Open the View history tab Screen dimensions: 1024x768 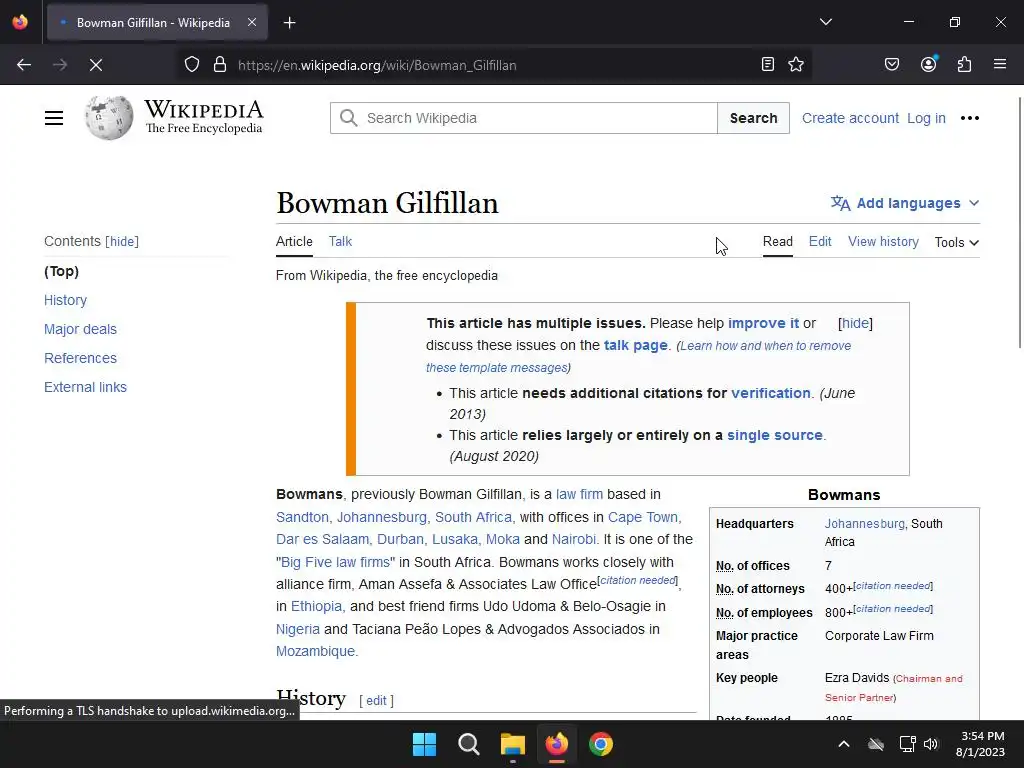pos(883,242)
